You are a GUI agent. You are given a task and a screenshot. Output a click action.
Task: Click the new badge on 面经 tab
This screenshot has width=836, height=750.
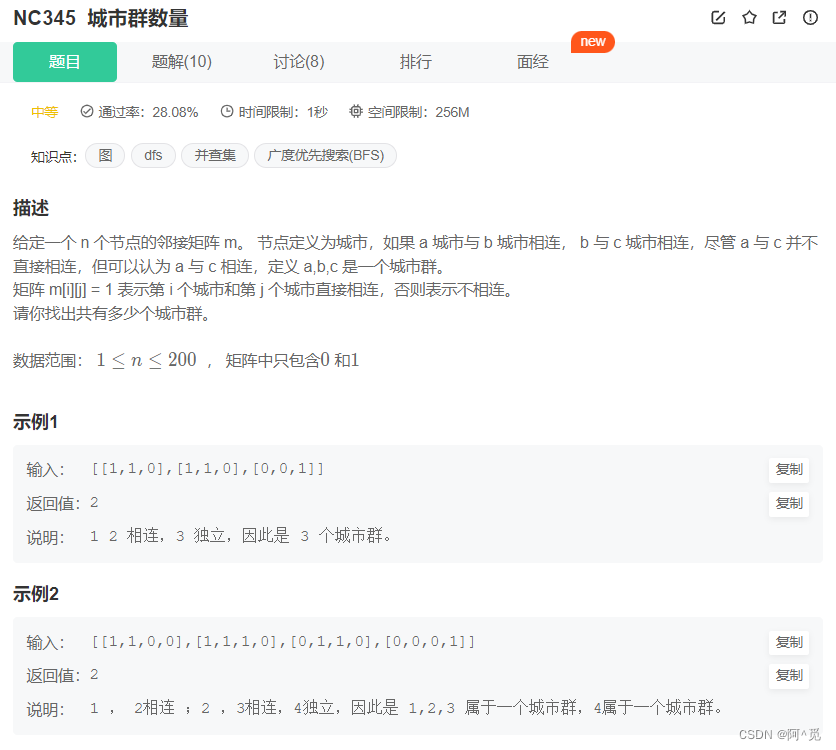point(592,42)
